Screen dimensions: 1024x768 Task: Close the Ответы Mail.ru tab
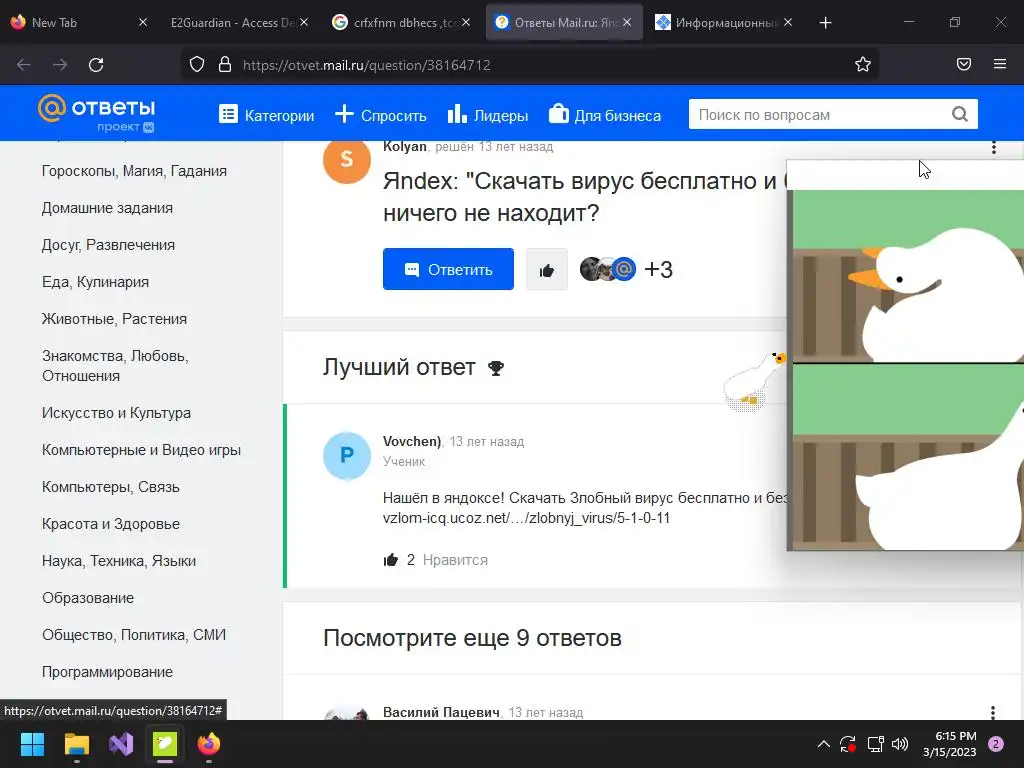pyautogui.click(x=627, y=22)
